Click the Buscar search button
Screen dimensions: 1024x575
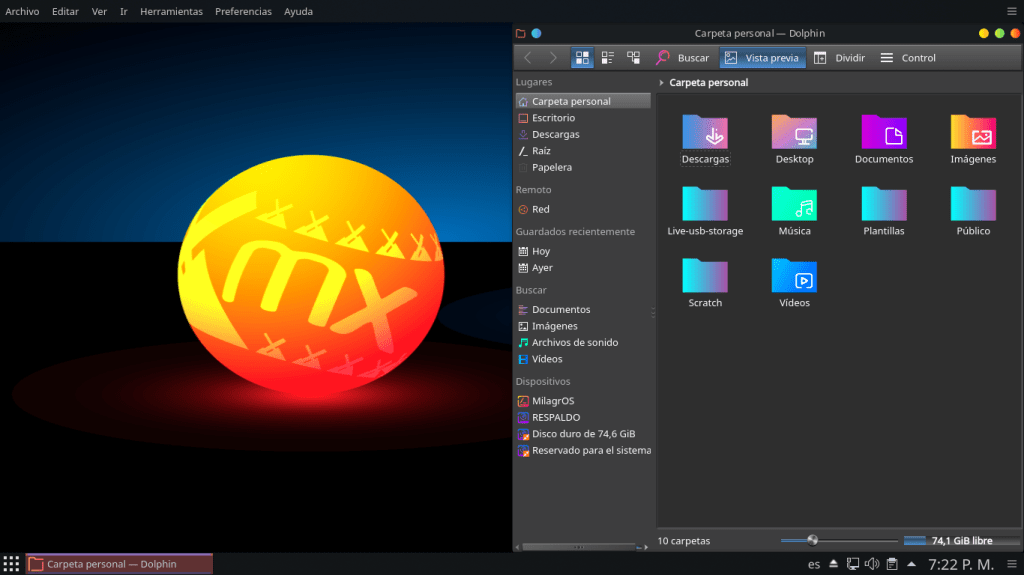pos(682,58)
